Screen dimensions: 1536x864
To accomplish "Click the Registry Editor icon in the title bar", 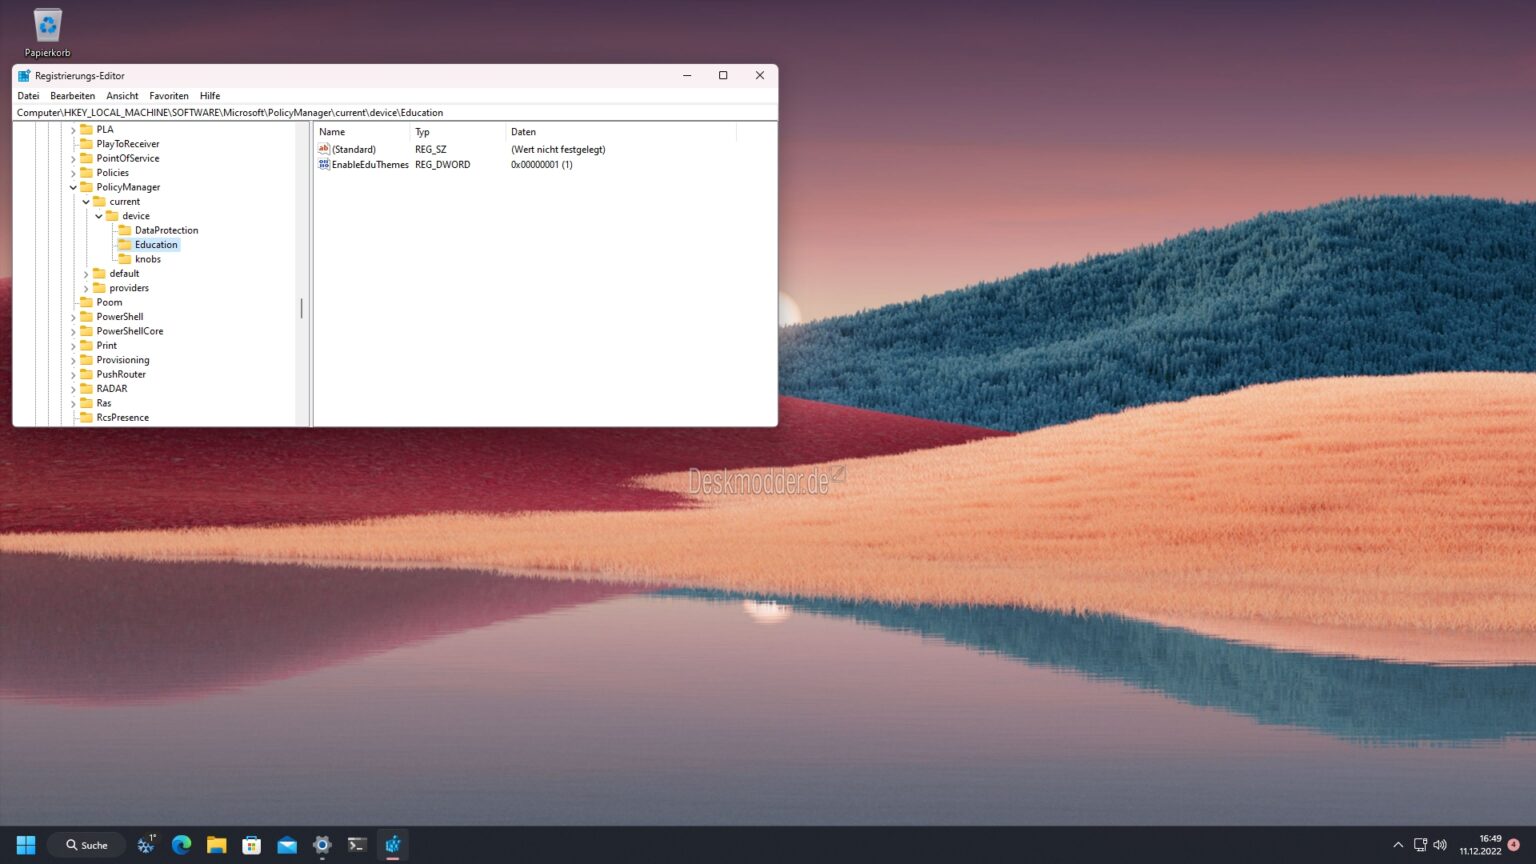I will coord(22,75).
